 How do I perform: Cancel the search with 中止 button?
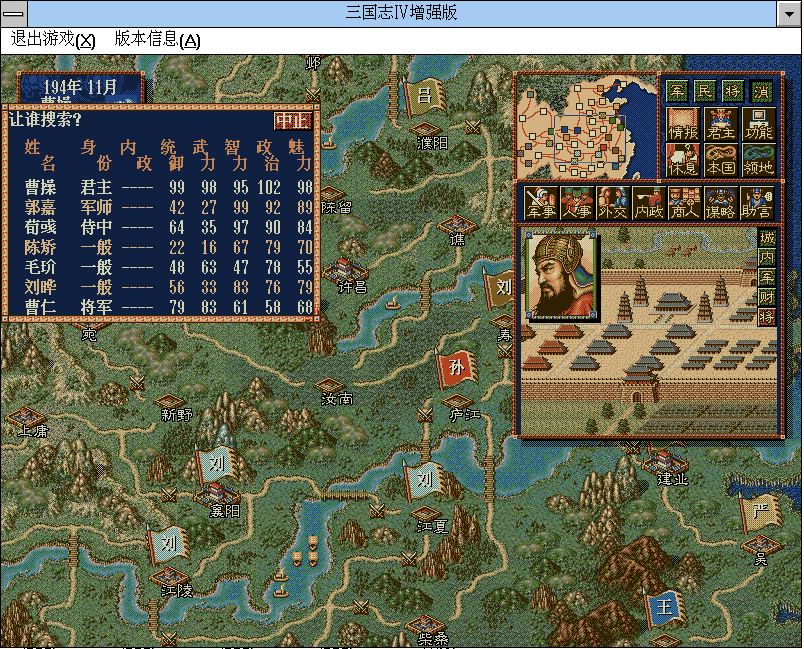click(x=293, y=121)
